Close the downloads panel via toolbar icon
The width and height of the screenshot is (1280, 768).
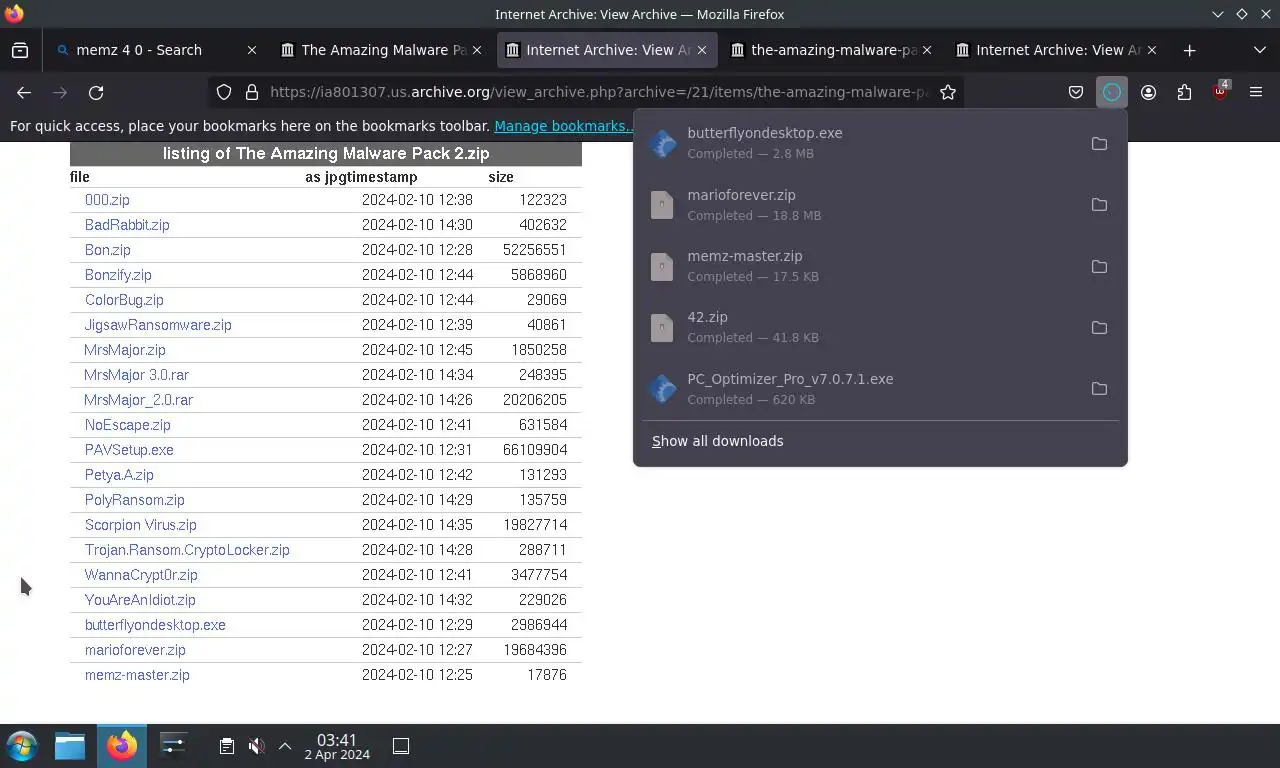pyautogui.click(x=1112, y=92)
